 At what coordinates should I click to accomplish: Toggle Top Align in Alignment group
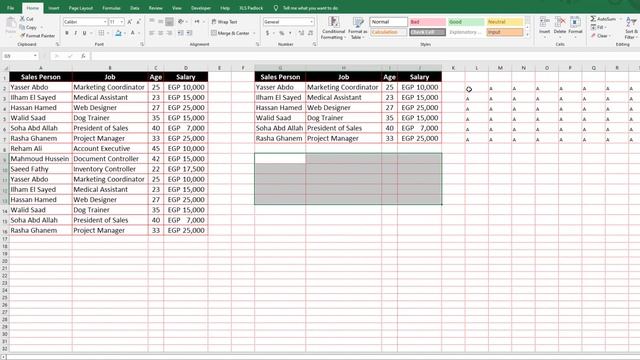pos(152,21)
